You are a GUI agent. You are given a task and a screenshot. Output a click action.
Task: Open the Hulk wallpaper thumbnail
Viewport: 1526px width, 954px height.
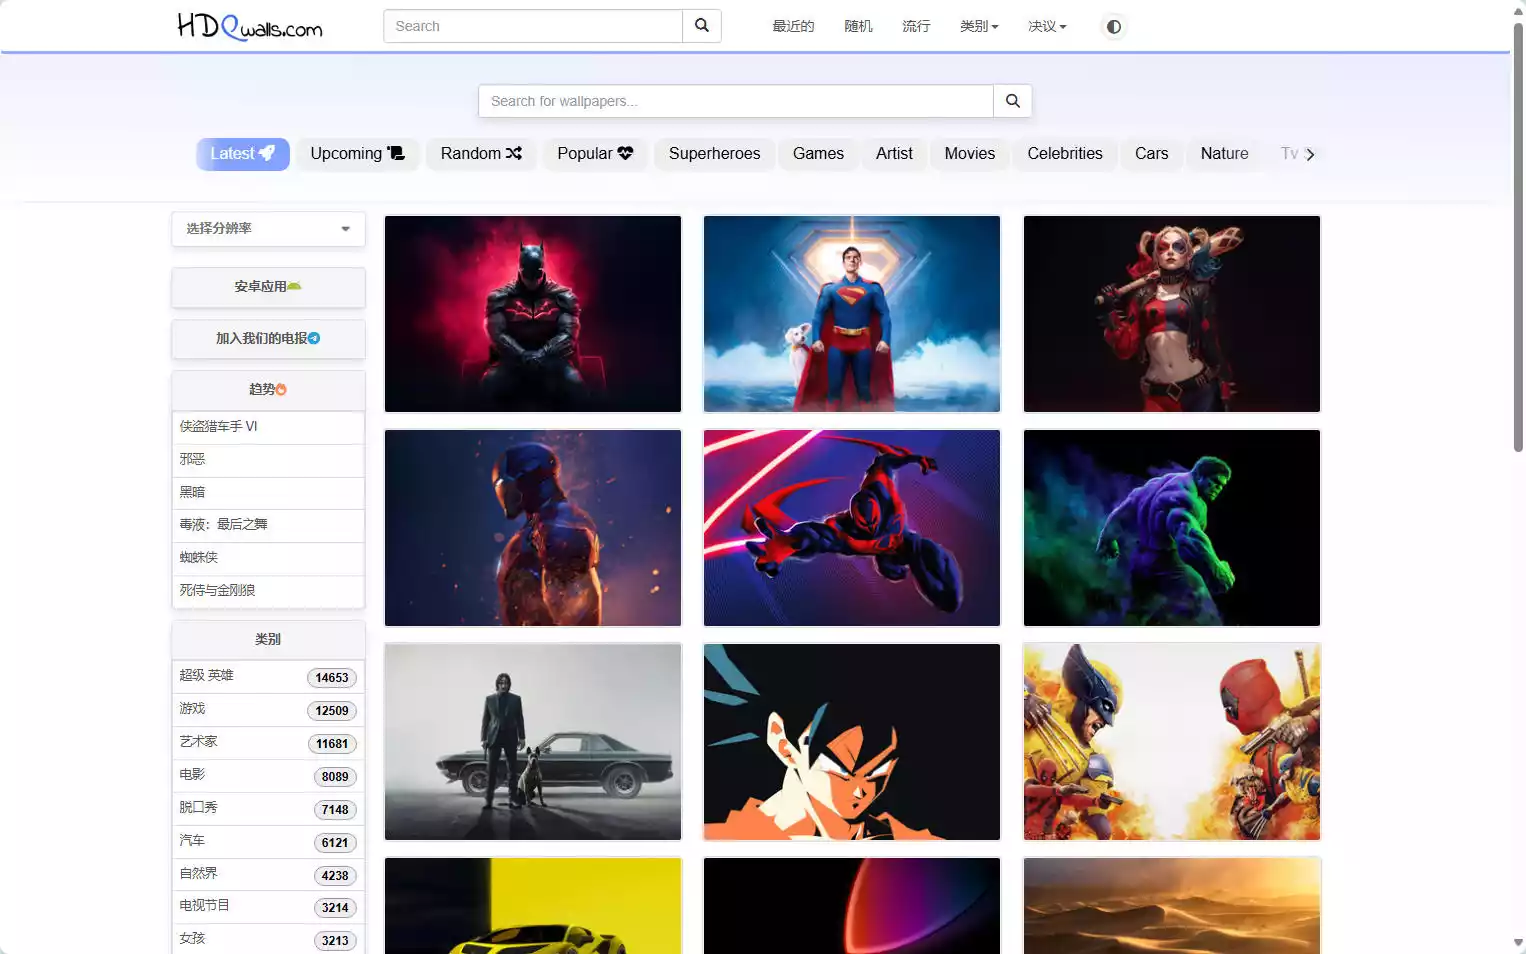[x=1172, y=528]
